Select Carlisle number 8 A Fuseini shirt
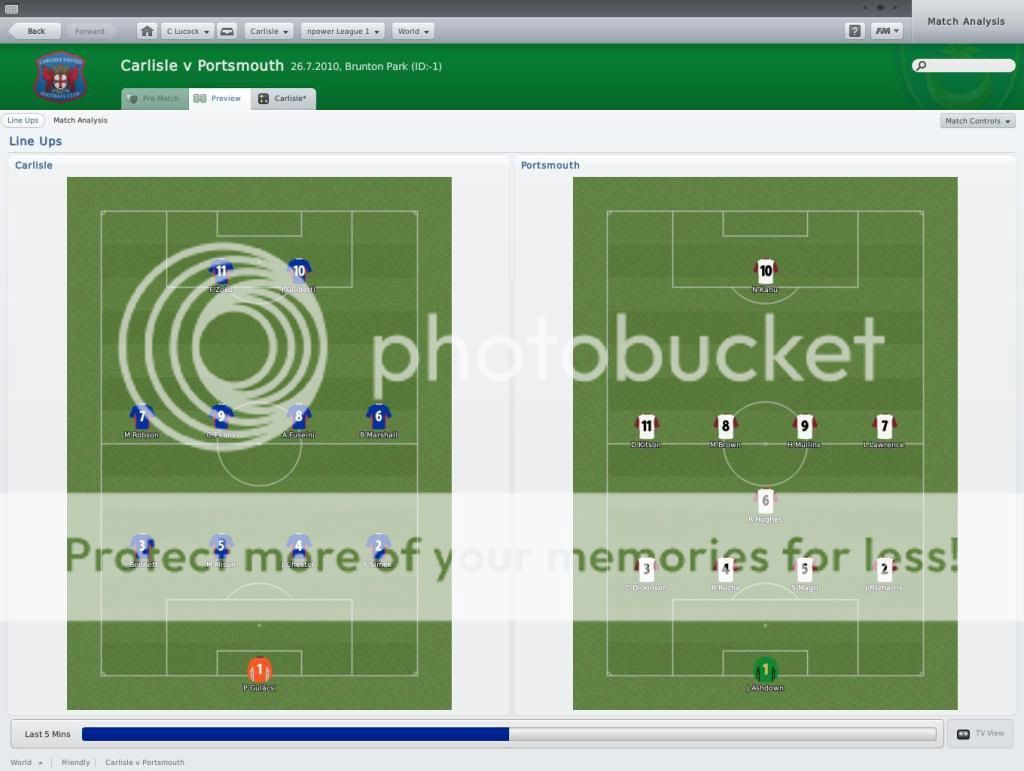This screenshot has width=1024, height=771. pyautogui.click(x=299, y=416)
